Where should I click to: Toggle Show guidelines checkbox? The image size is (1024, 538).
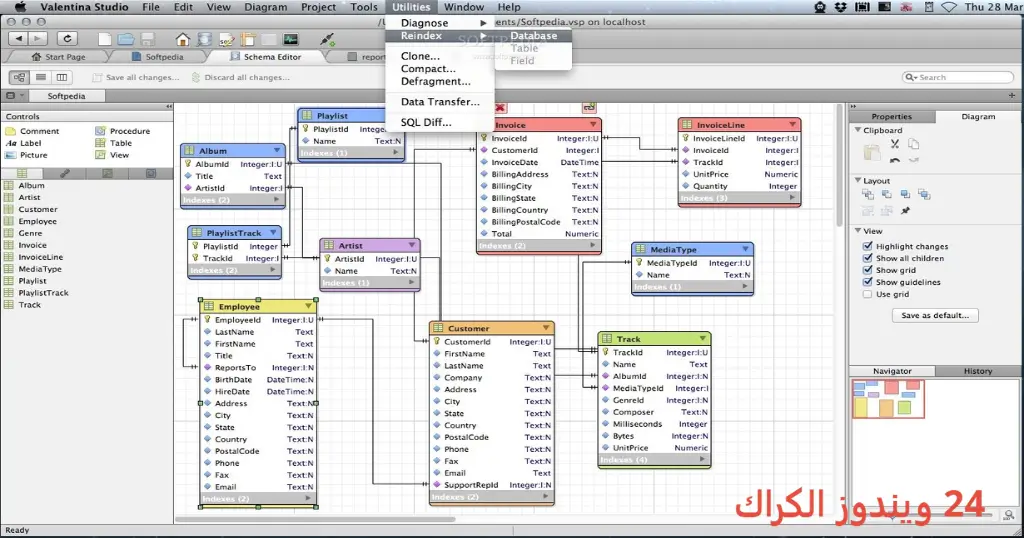pyautogui.click(x=867, y=282)
